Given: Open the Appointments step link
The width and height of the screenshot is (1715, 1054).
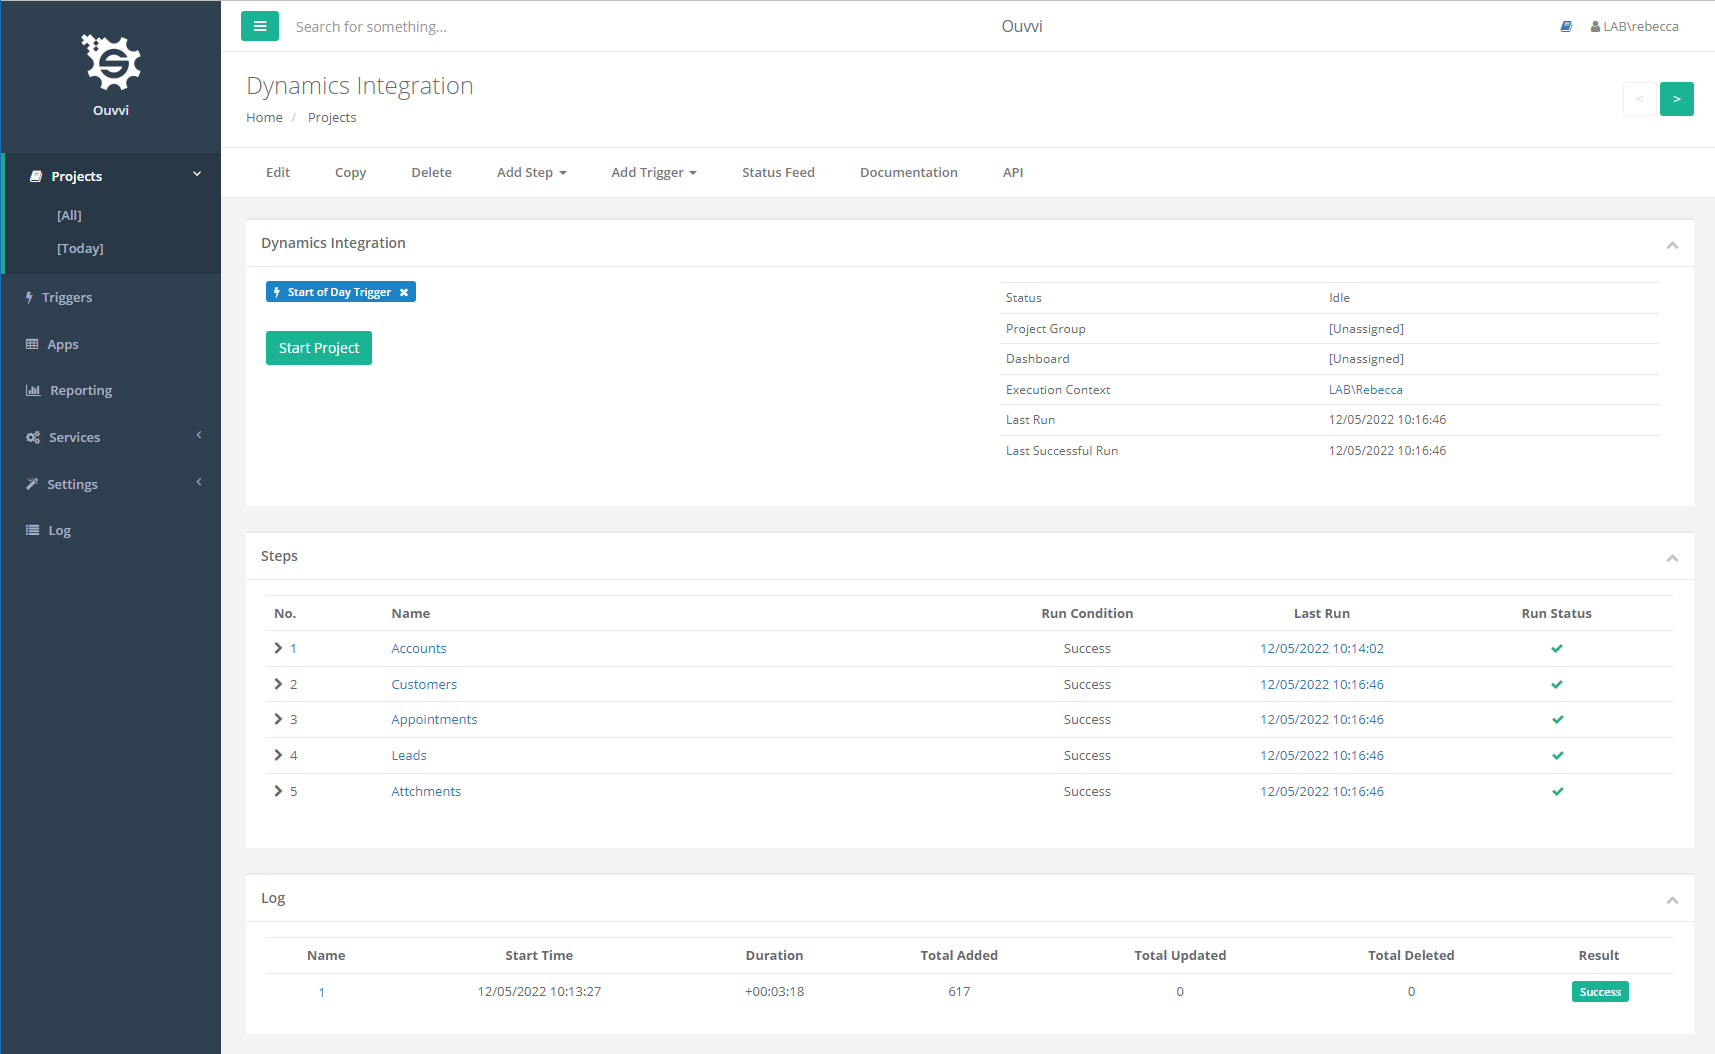Looking at the screenshot, I should (x=434, y=719).
